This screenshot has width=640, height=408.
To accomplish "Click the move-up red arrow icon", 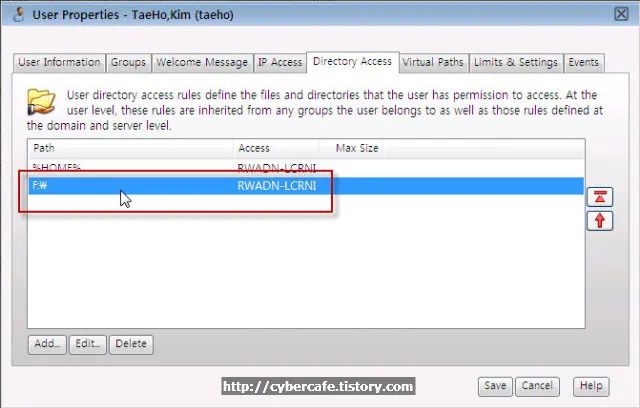I will [600, 220].
